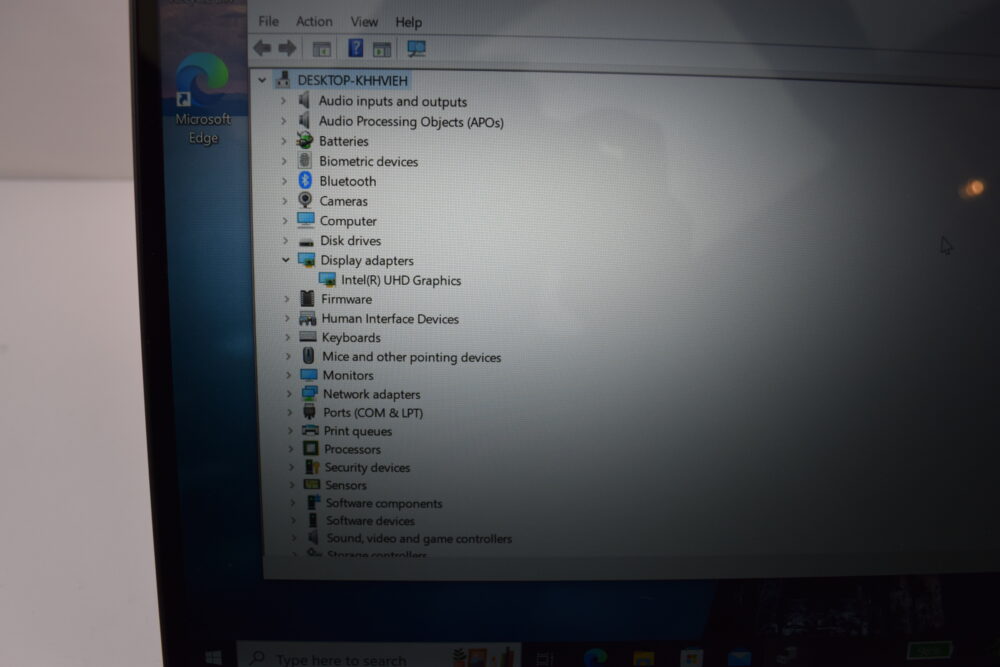
Task: Expand the Network adapters category
Action: pos(288,394)
